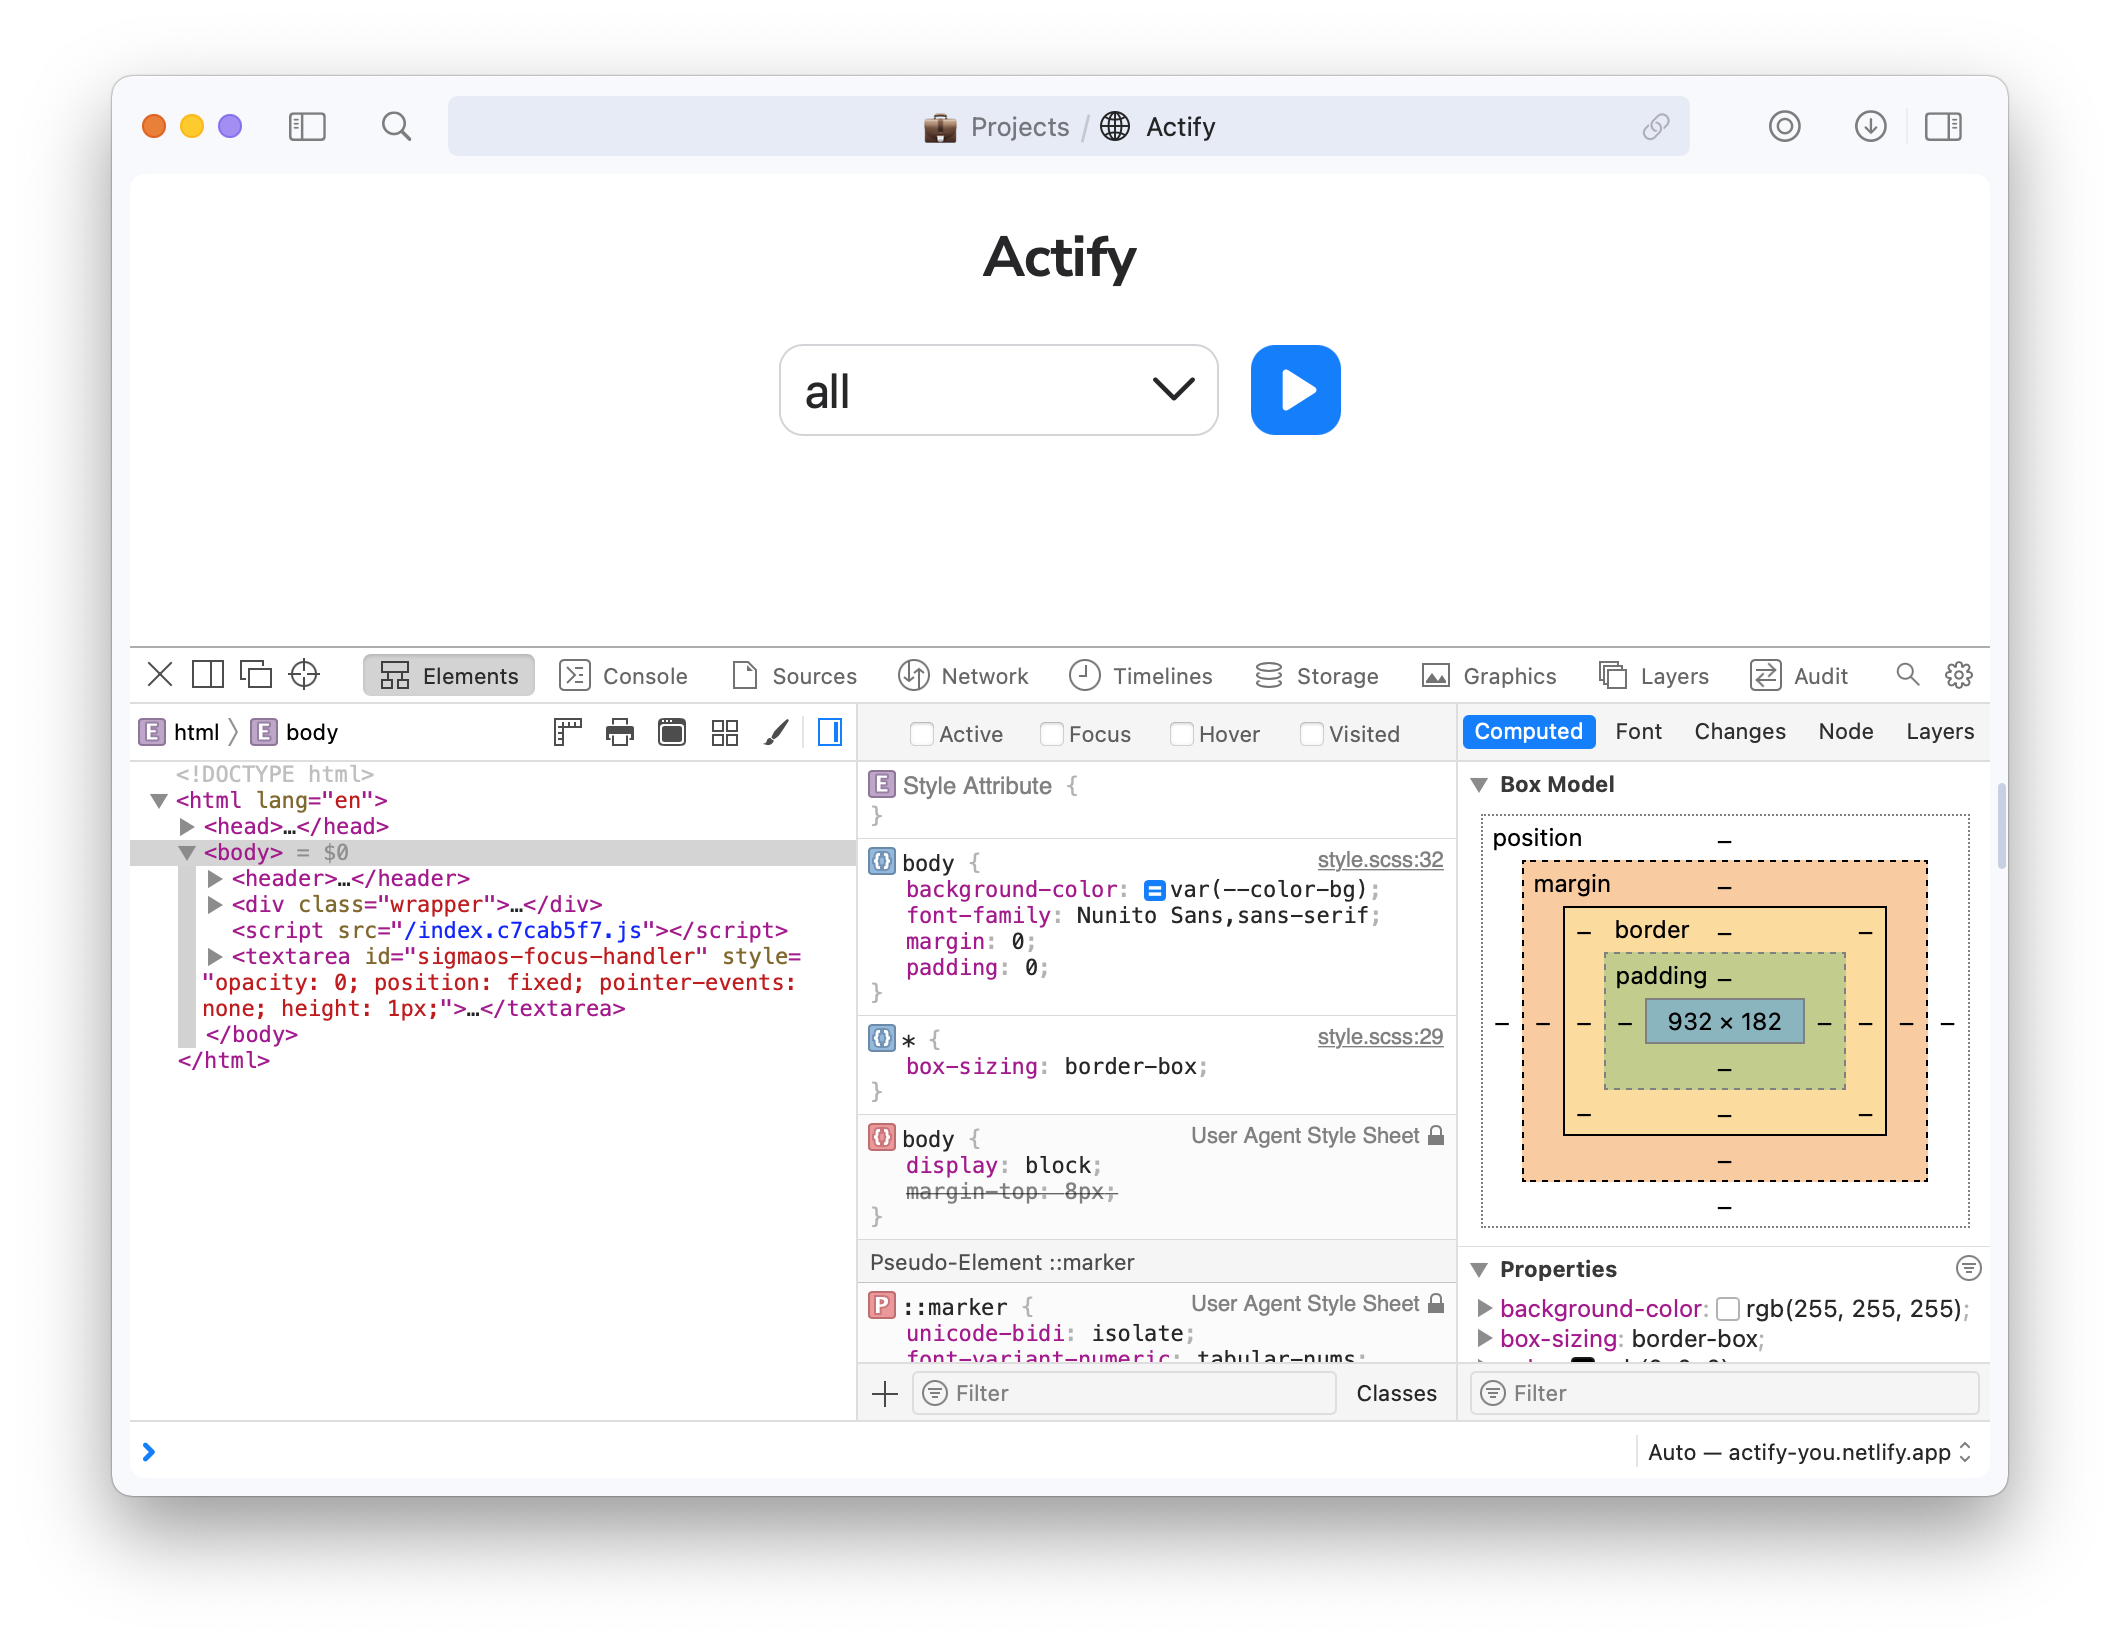Open the Storage tab
Viewport: 2120px width, 1644px height.
click(1317, 676)
